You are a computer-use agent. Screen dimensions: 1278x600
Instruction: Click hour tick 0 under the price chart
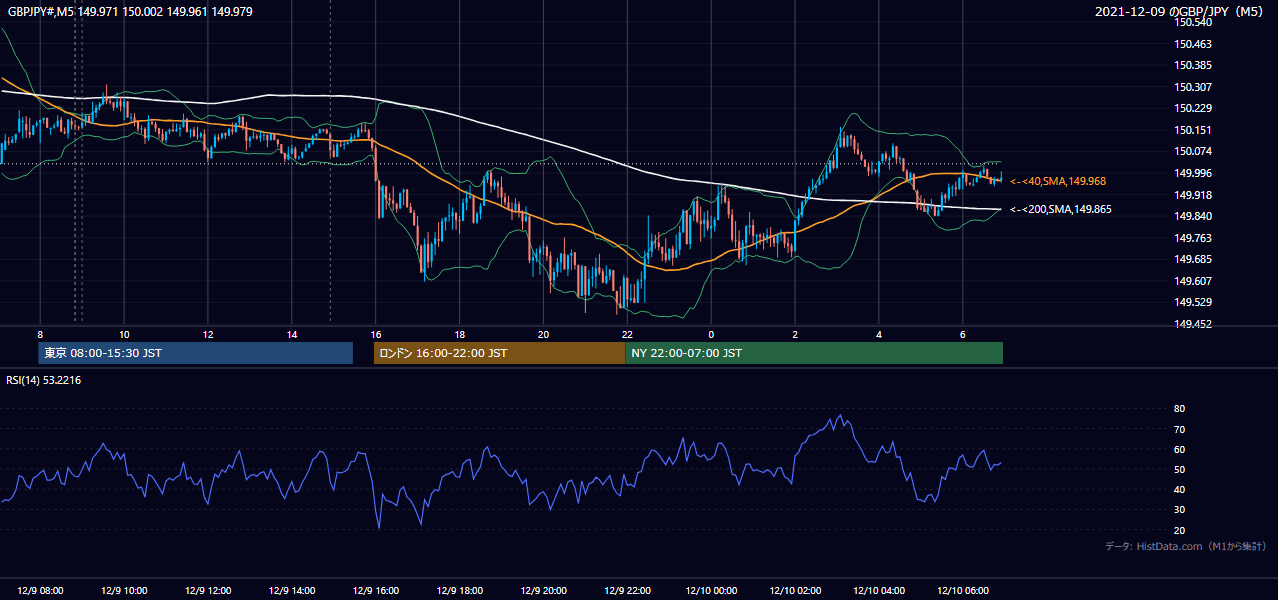[x=711, y=334]
